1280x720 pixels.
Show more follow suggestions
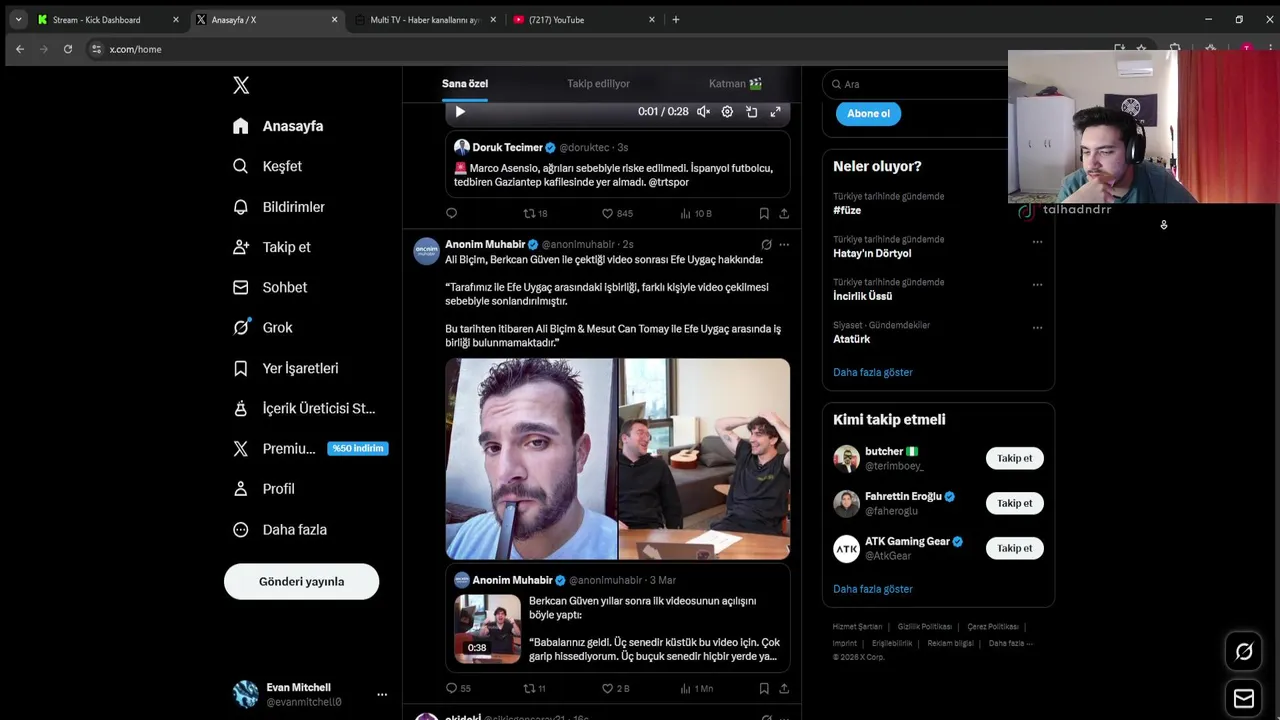873,589
